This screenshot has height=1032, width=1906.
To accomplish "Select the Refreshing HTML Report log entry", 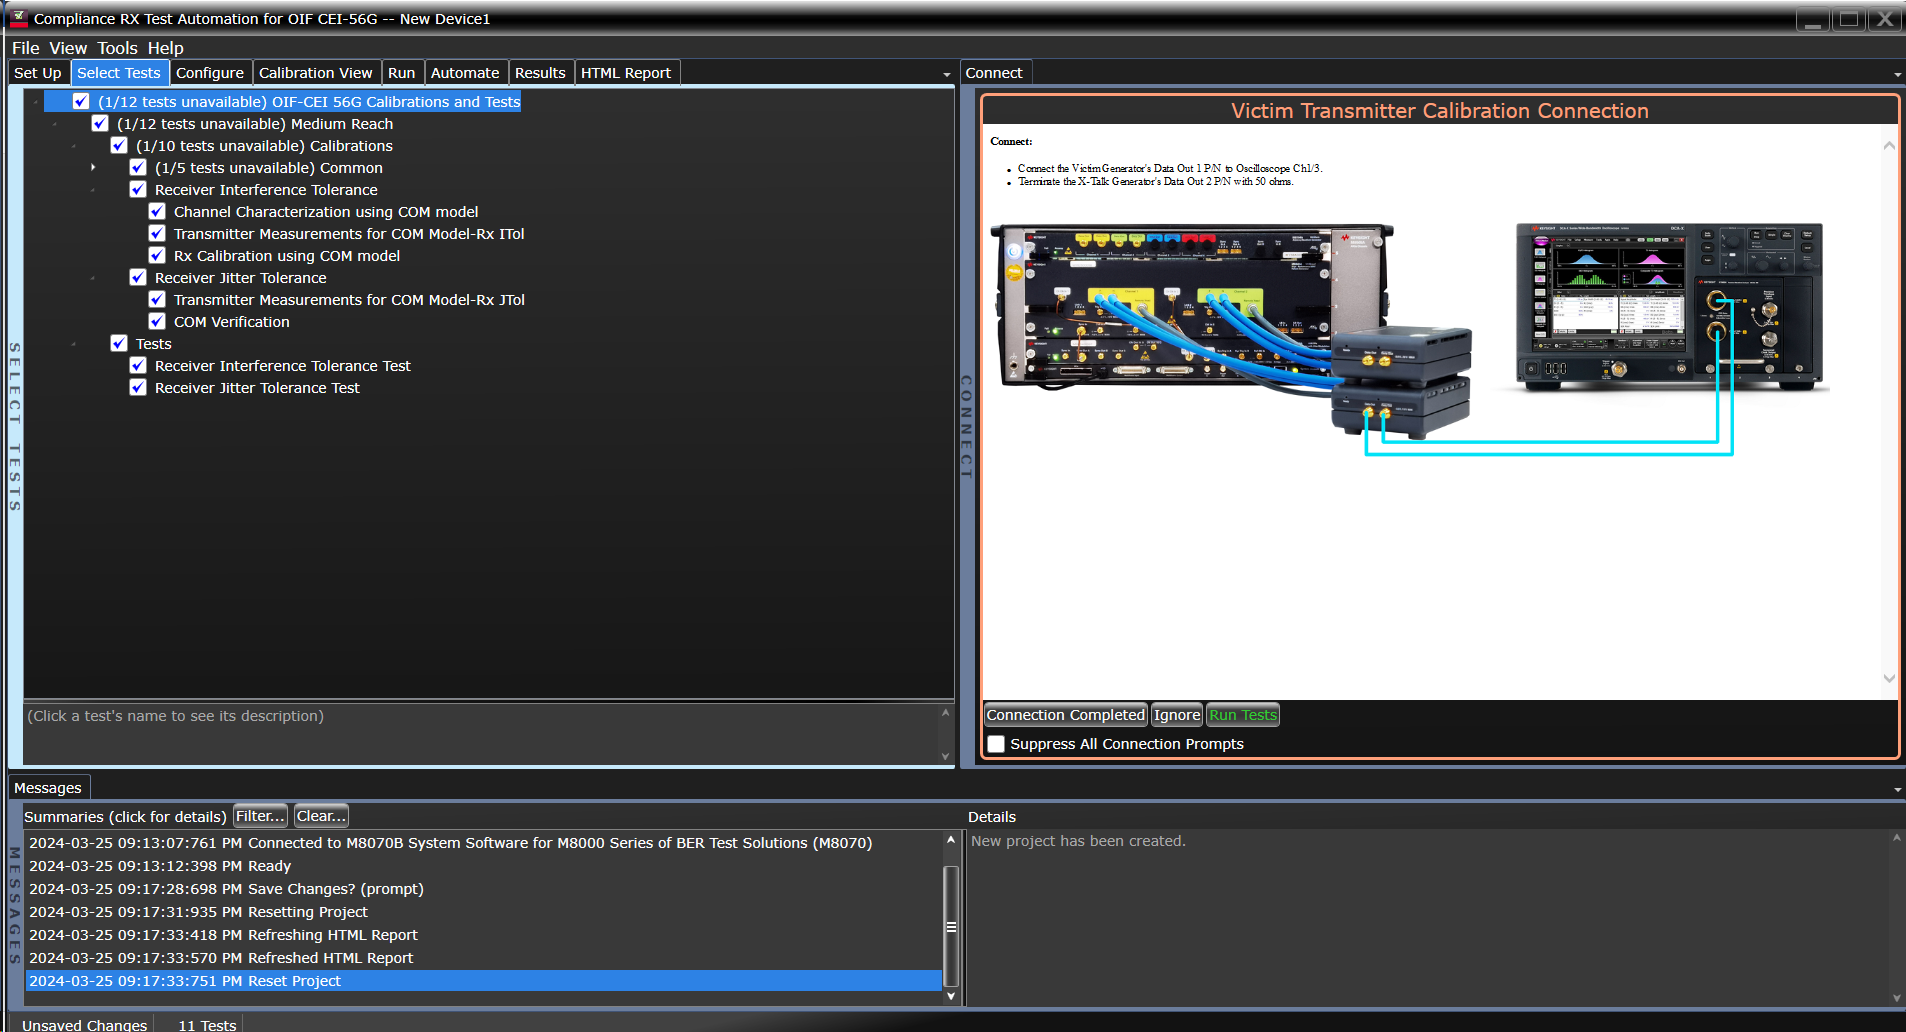I will click(224, 934).
